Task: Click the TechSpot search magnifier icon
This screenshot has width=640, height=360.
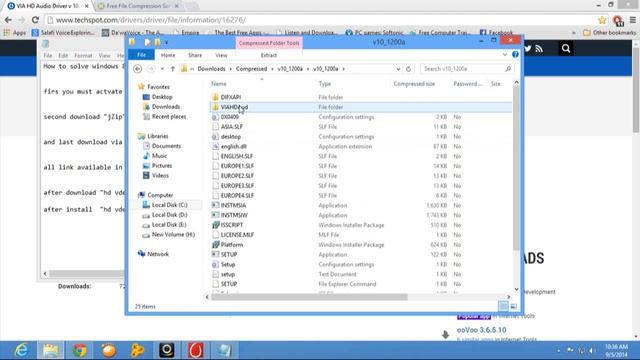Action: (566, 49)
